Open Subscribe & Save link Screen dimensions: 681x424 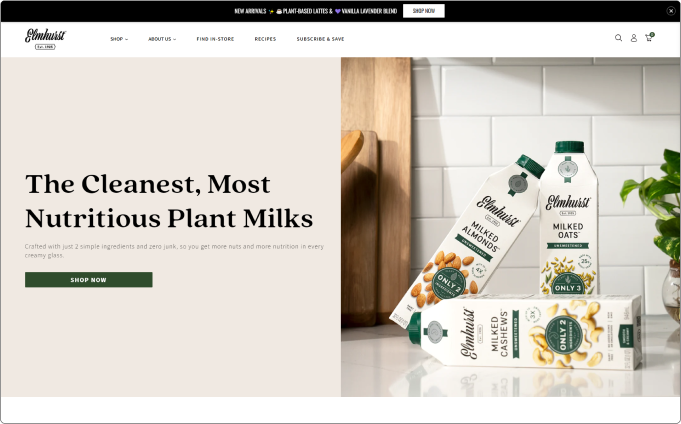320,39
